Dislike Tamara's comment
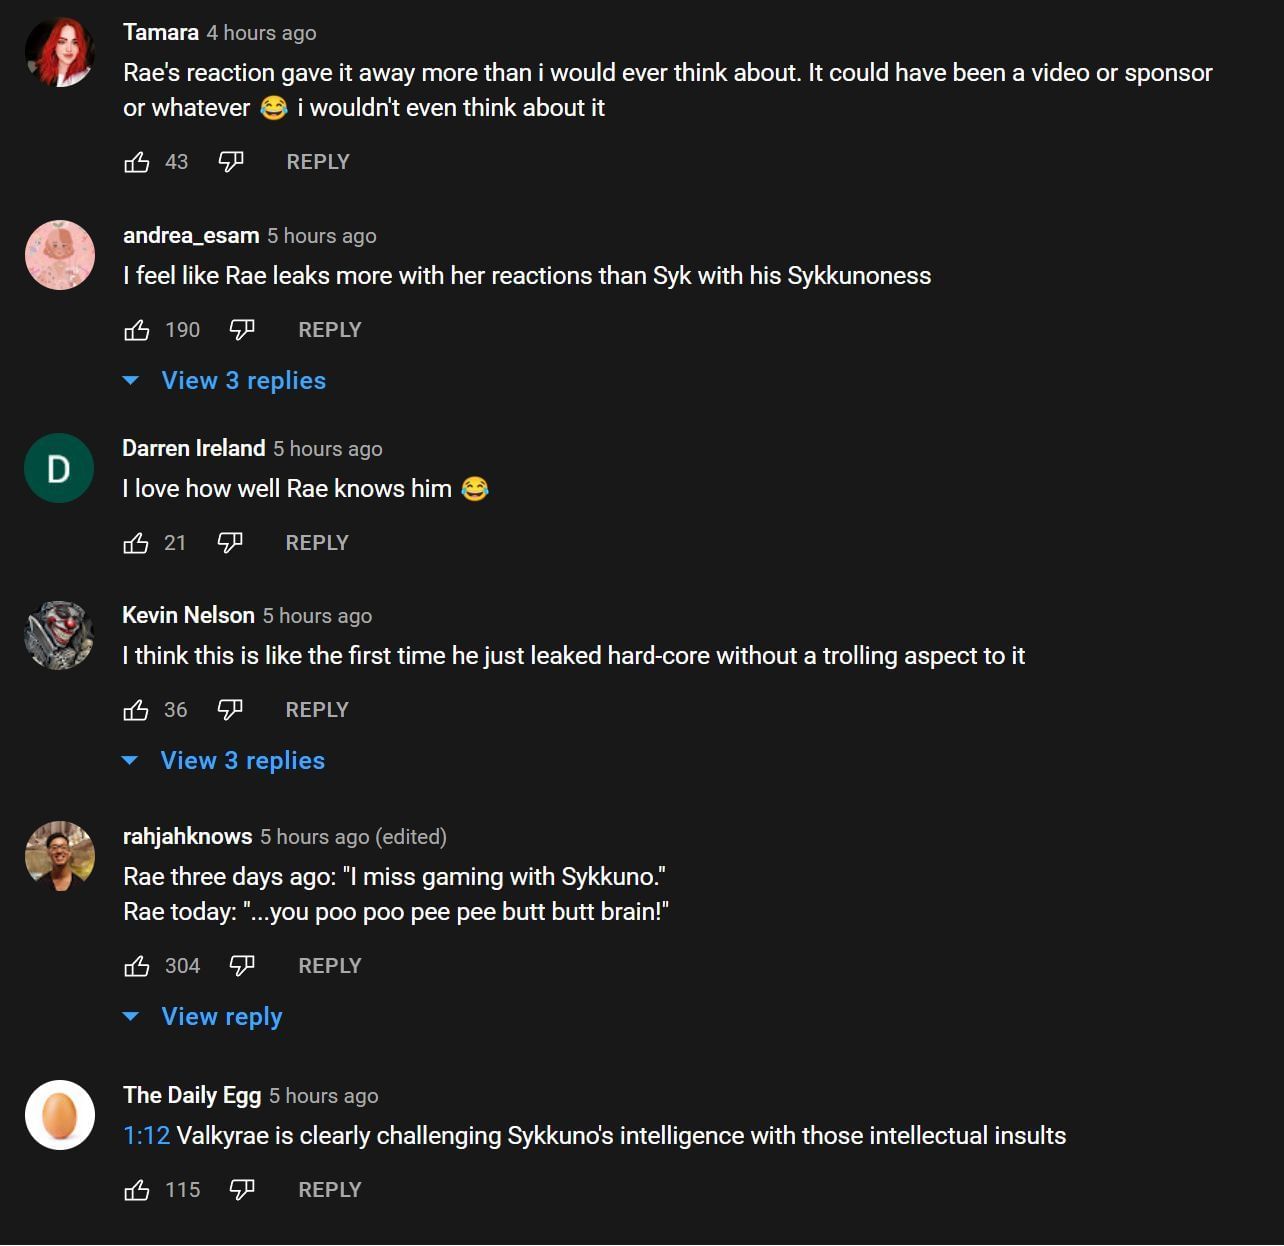 (x=231, y=162)
